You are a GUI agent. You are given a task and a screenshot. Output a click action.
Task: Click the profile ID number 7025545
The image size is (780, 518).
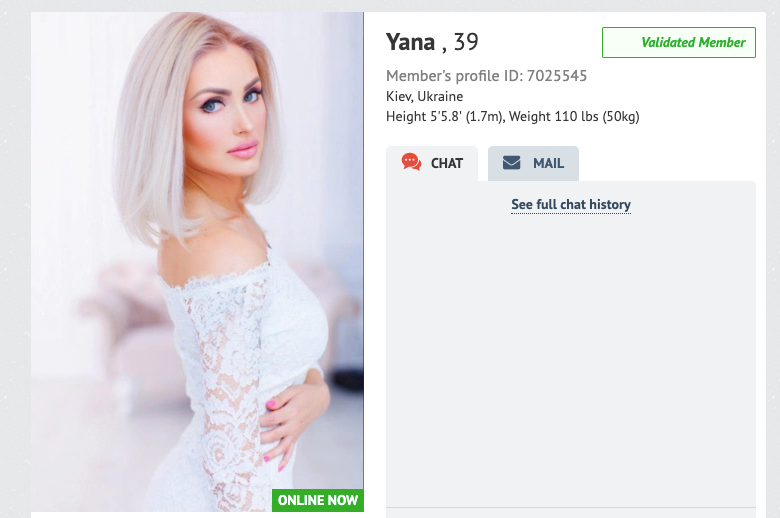[557, 76]
